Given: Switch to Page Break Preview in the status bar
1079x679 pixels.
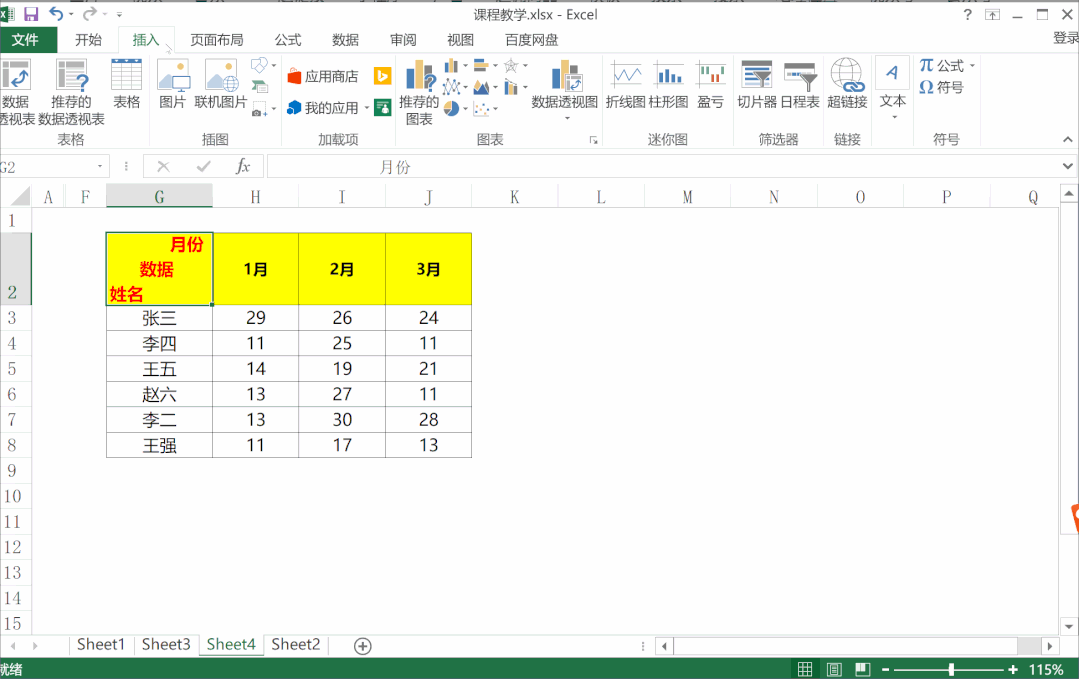Looking at the screenshot, I should coord(863,669).
